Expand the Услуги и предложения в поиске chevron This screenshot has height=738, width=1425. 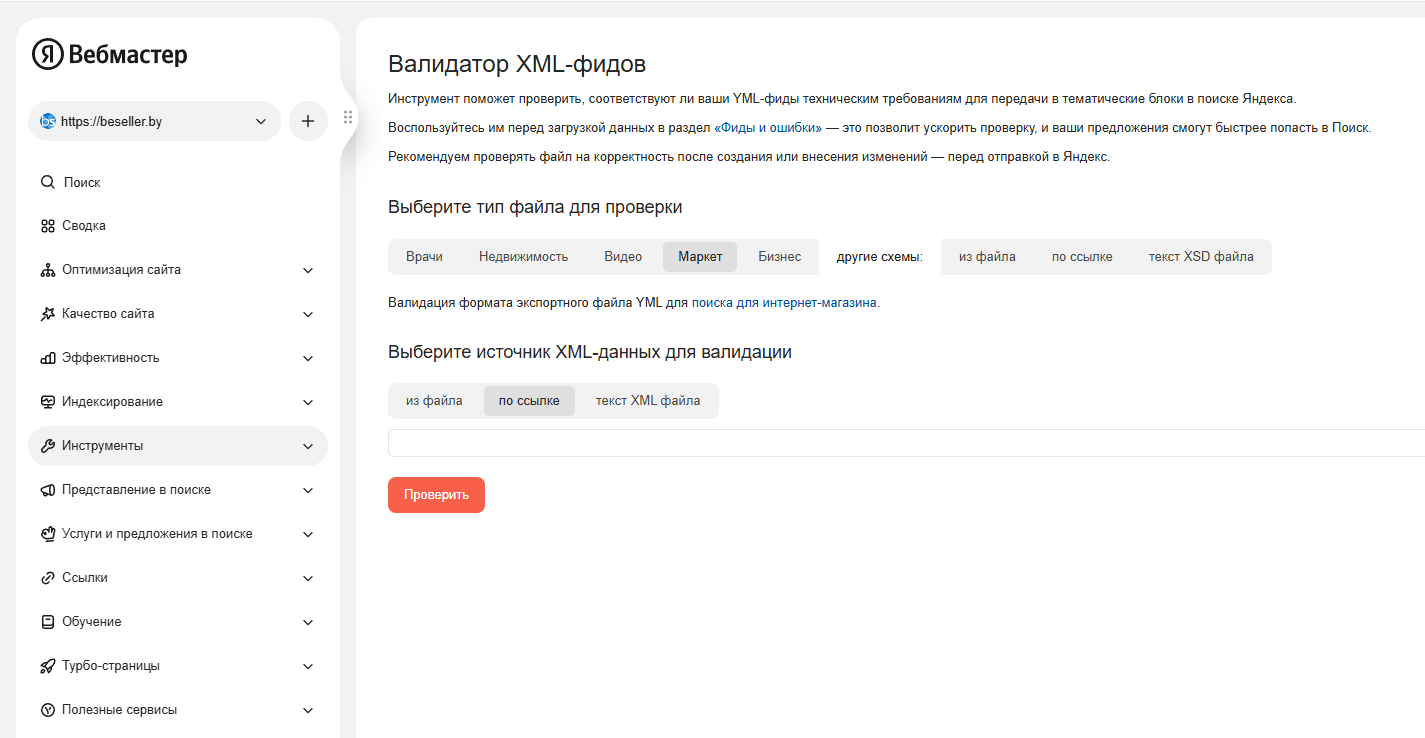click(308, 534)
